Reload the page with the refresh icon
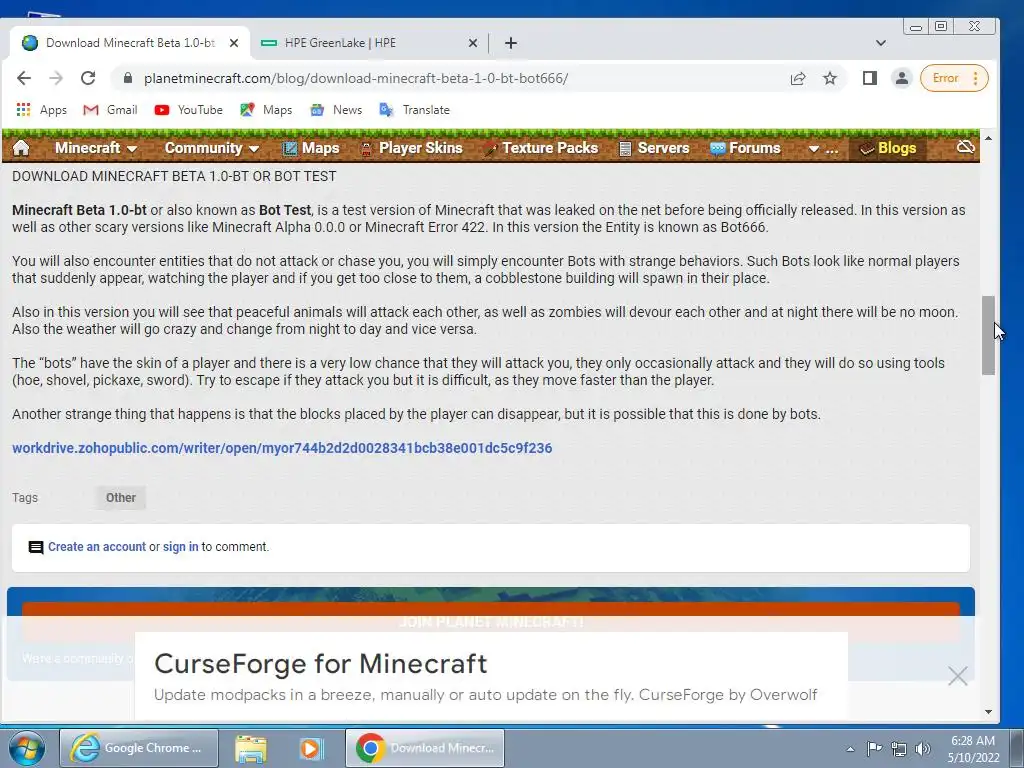 pos(88,78)
